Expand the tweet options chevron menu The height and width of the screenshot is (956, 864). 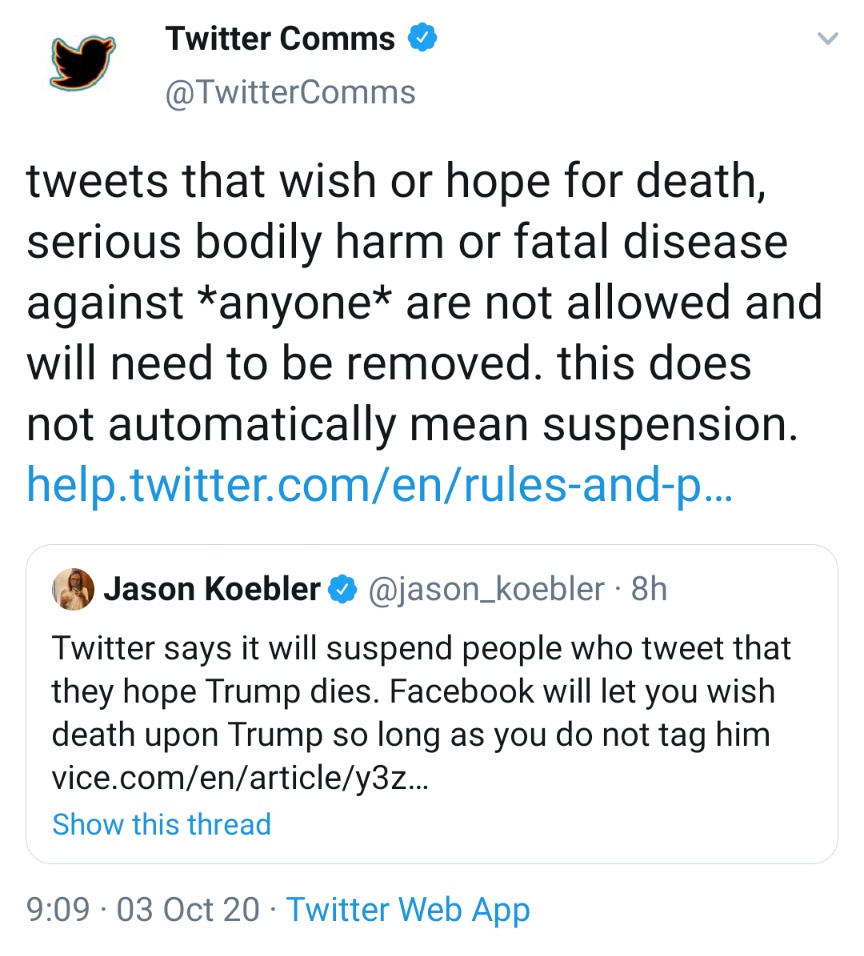(826, 39)
